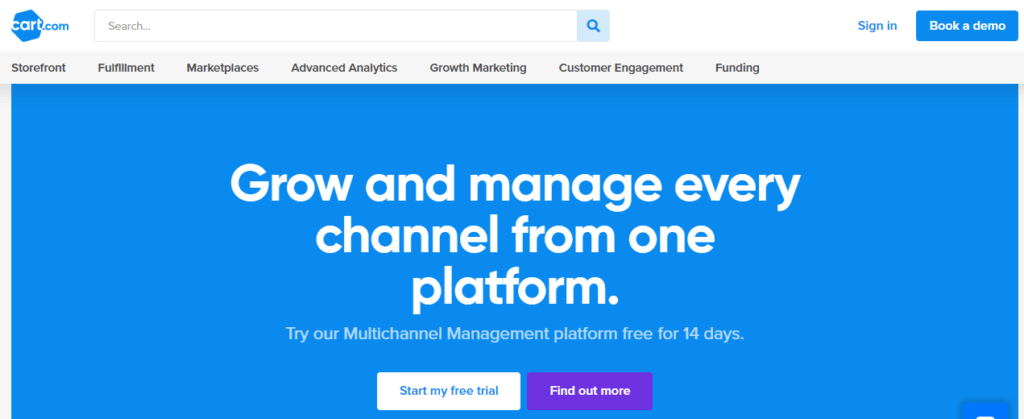Click the "com" part of logo

57,27
